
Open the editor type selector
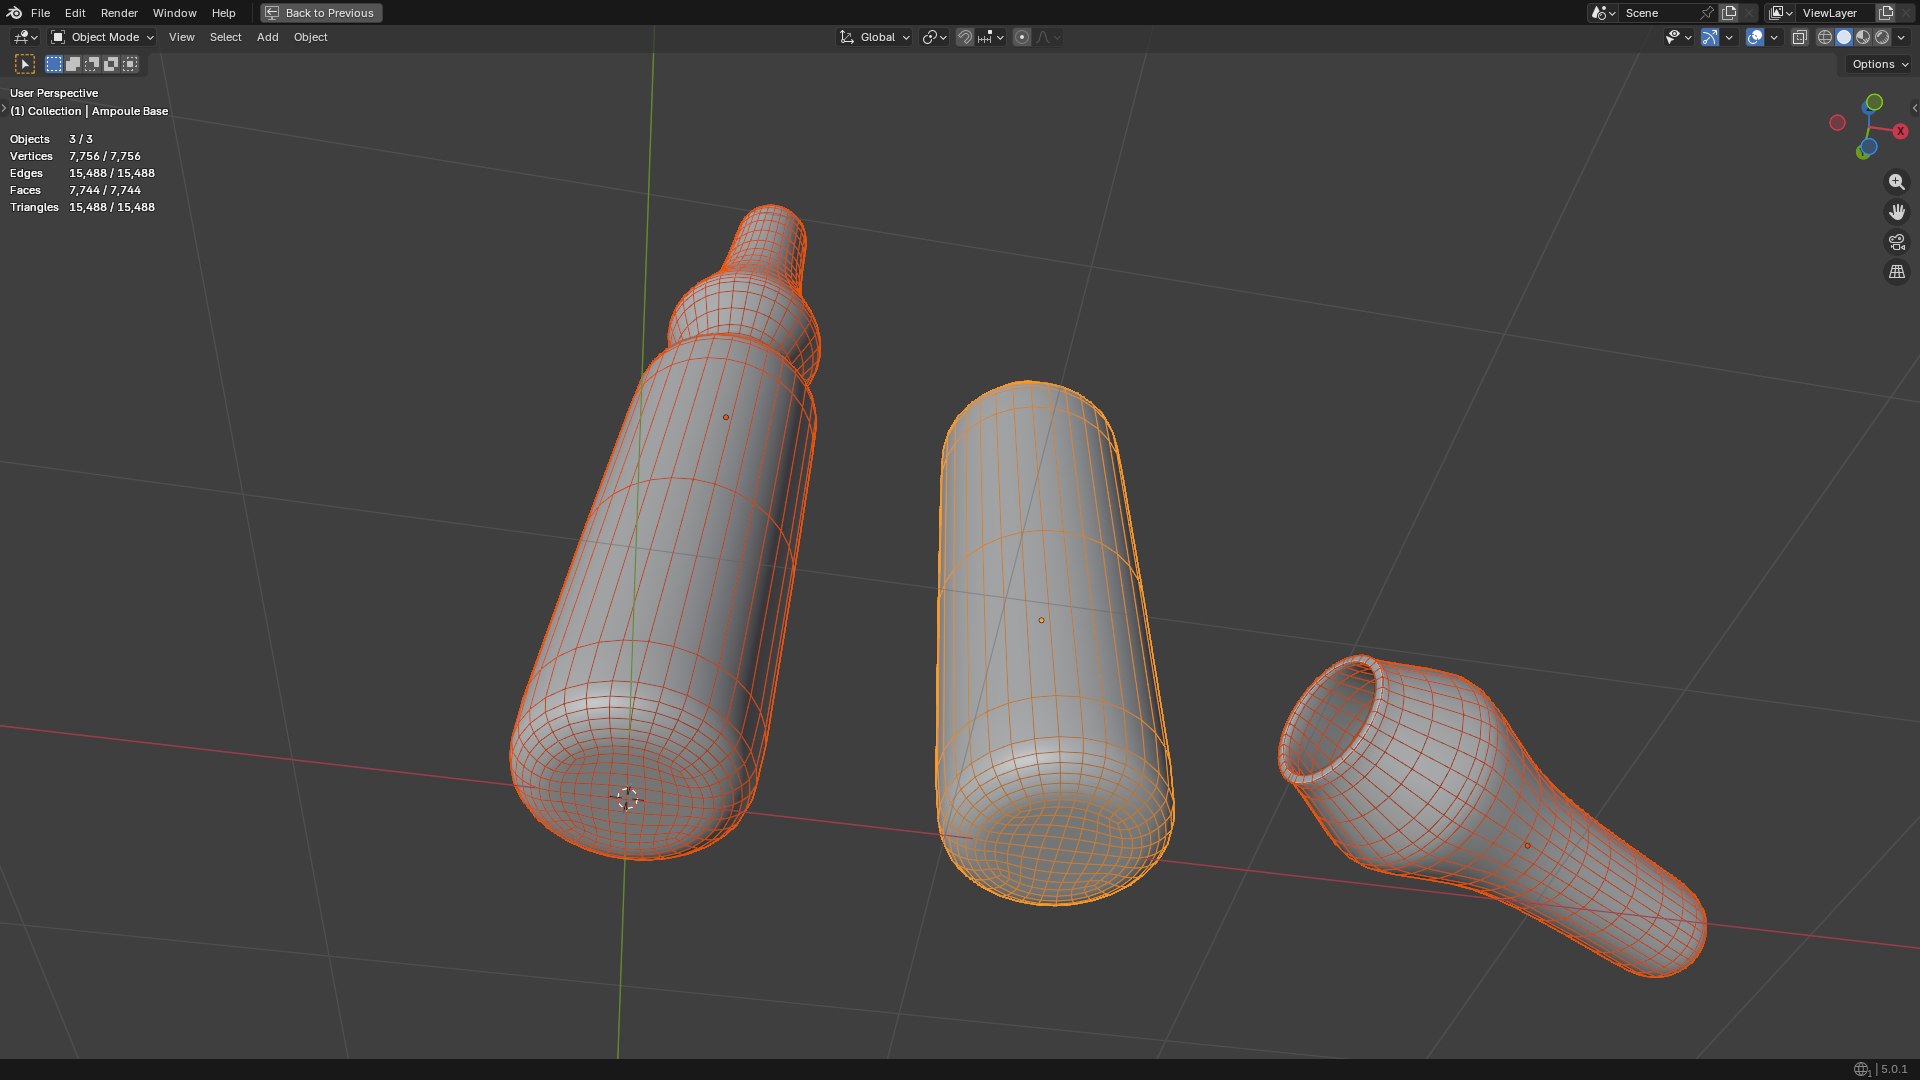(25, 37)
